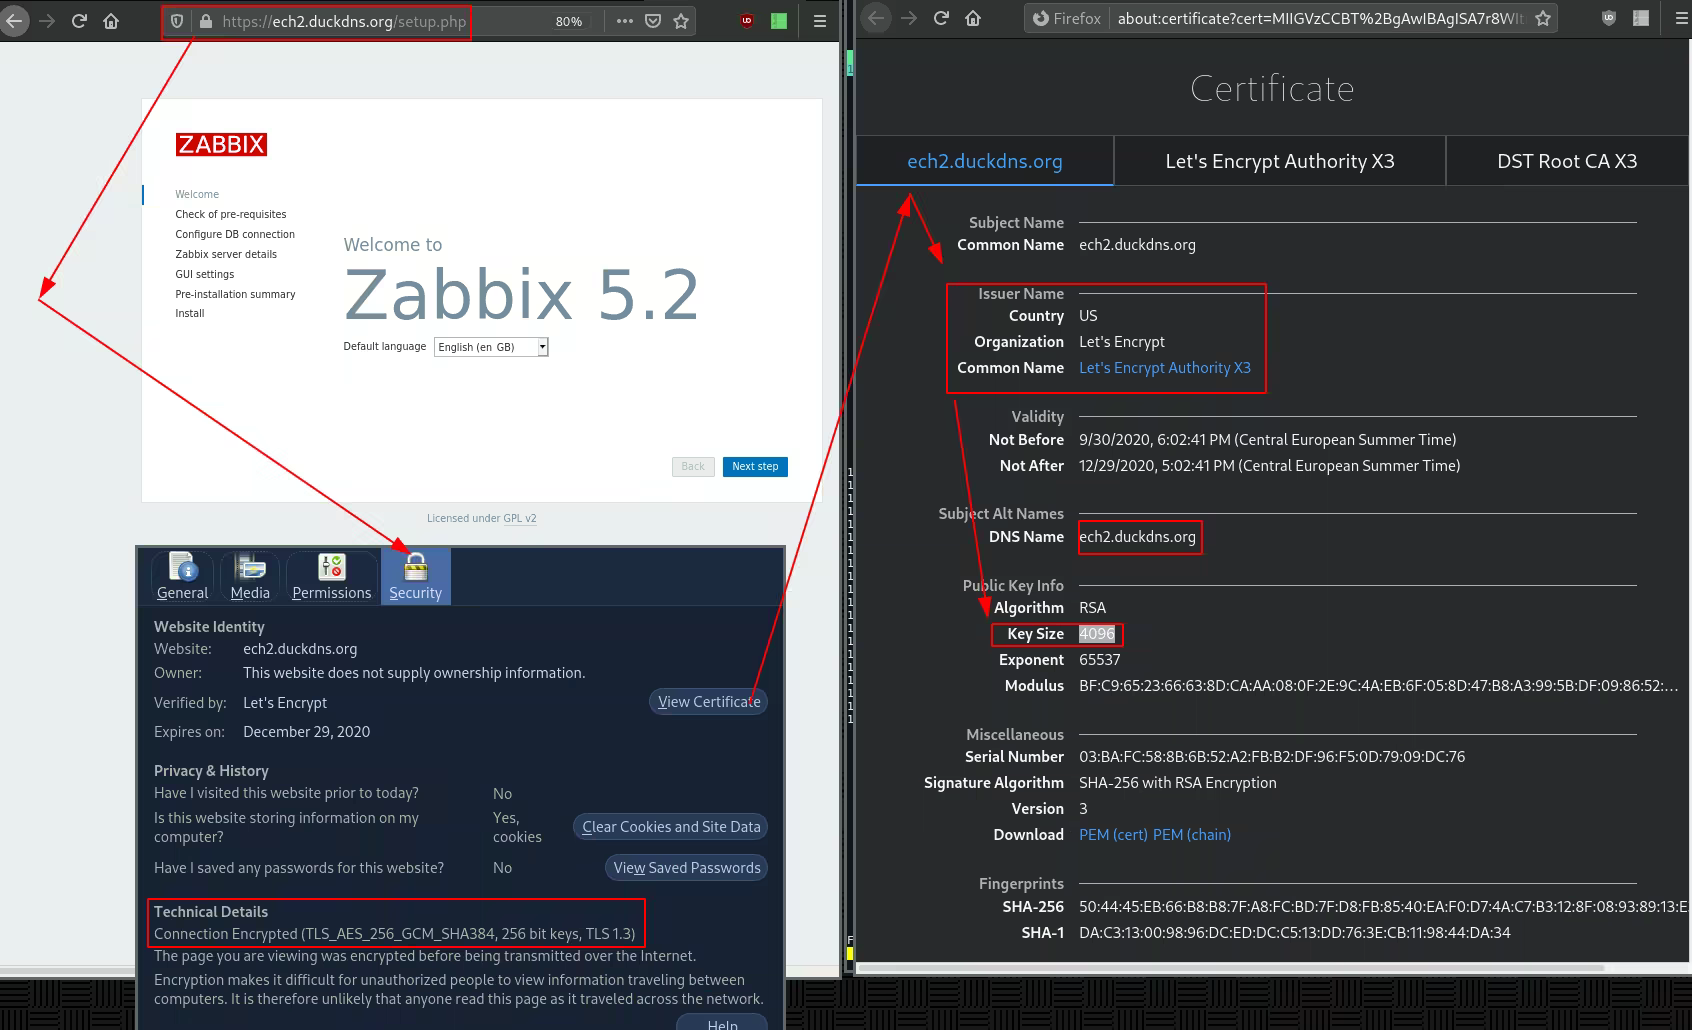Image resolution: width=1692 pixels, height=1030 pixels.
Task: Bookmark the about:certificate page
Action: (1543, 18)
